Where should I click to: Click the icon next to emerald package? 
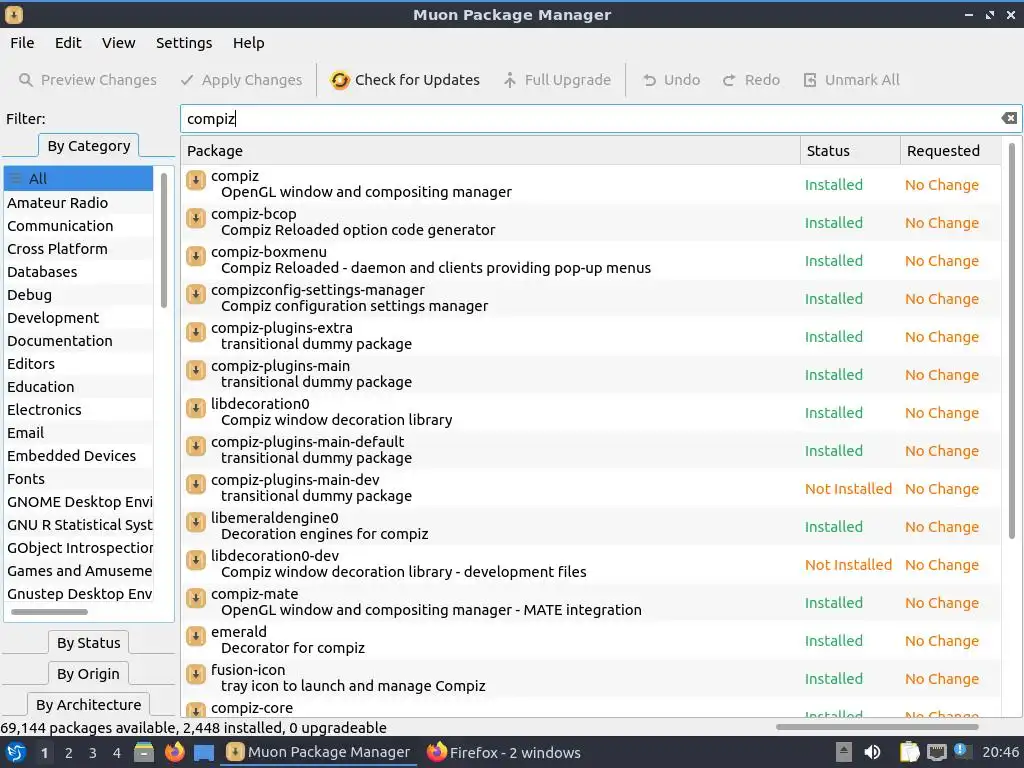click(196, 636)
